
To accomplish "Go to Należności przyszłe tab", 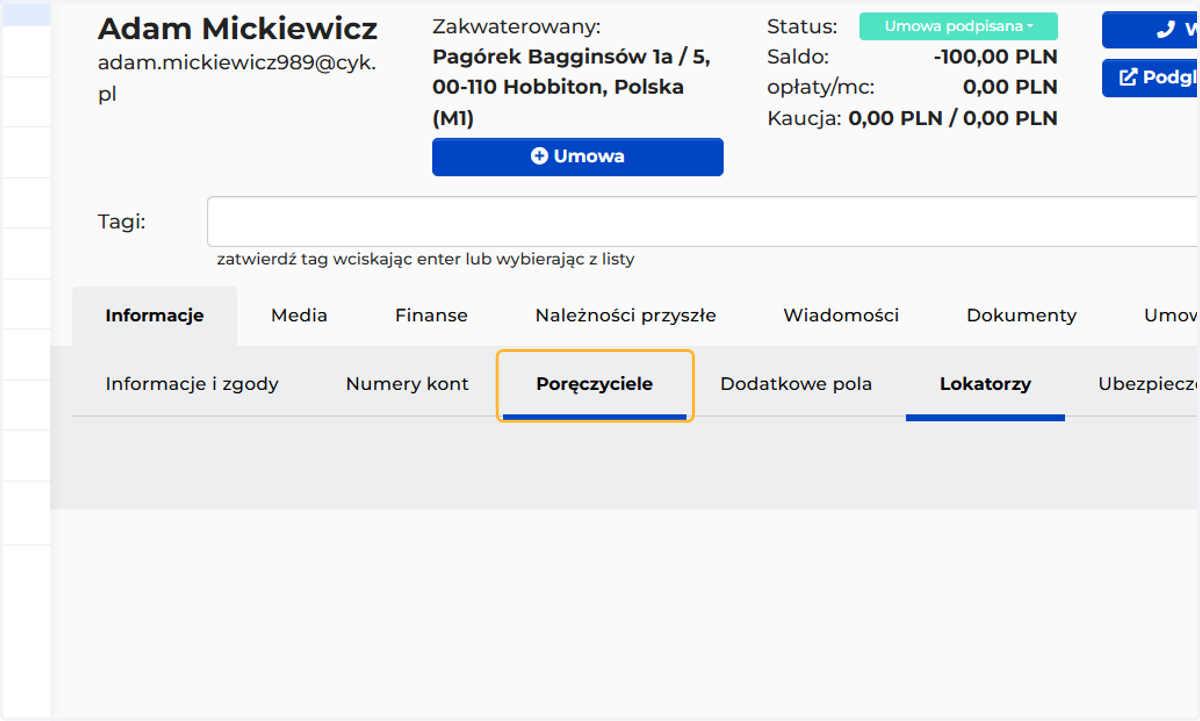I will point(625,316).
